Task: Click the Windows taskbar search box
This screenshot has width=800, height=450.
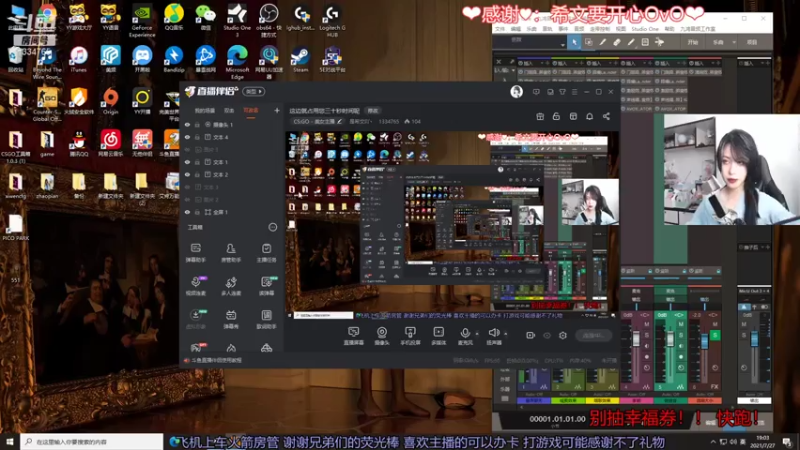Action: 92,441
